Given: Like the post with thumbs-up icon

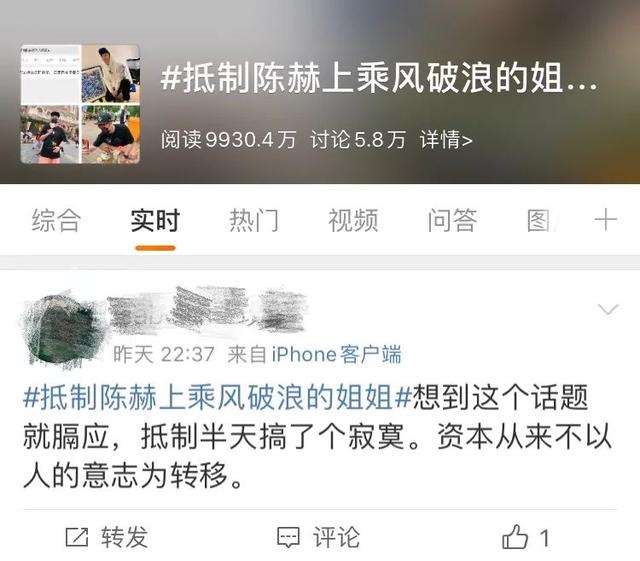Looking at the screenshot, I should 515,537.
